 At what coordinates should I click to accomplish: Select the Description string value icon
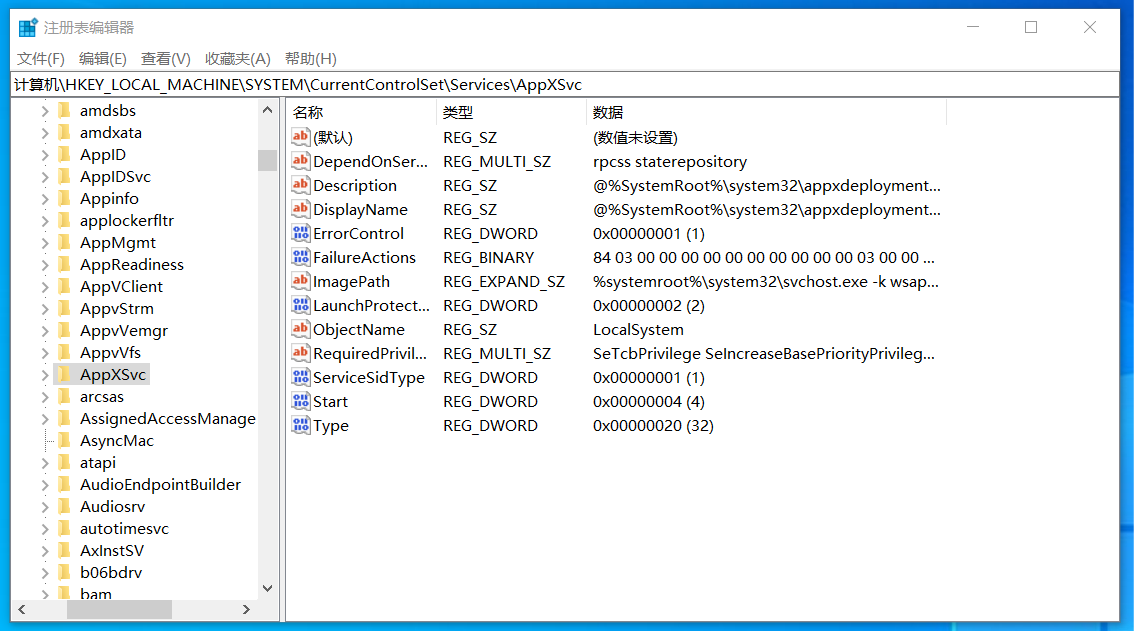coord(300,185)
